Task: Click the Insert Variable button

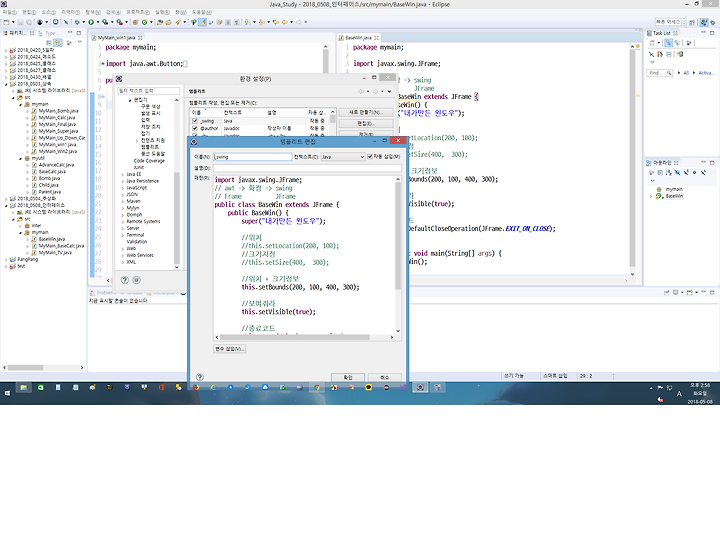Action: coord(230,349)
